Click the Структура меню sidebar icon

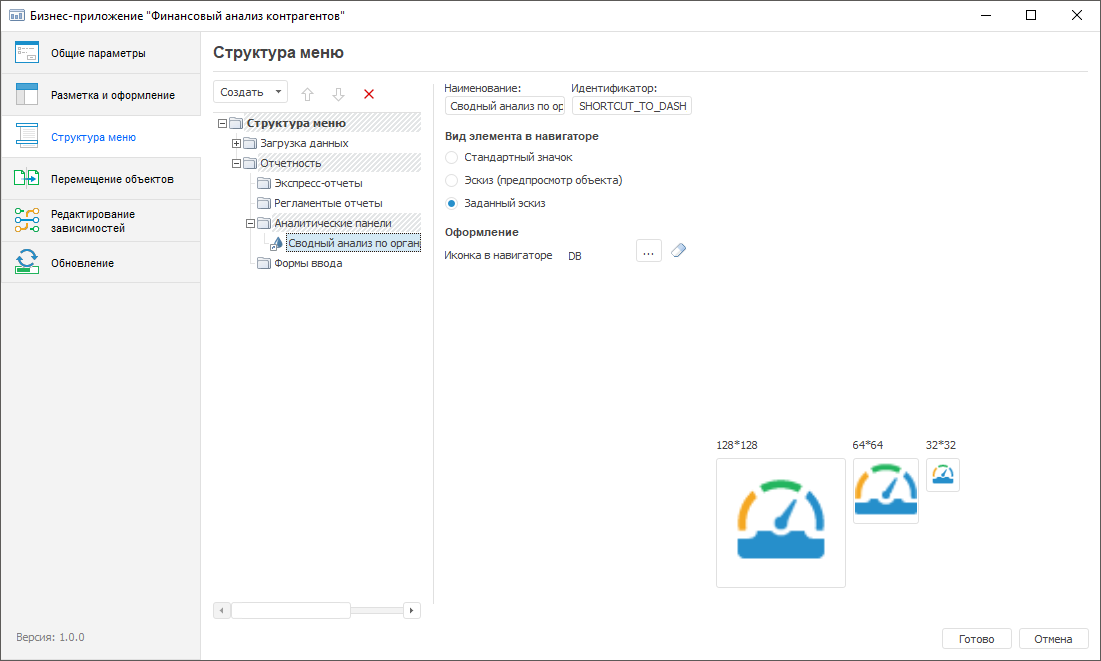coord(27,136)
